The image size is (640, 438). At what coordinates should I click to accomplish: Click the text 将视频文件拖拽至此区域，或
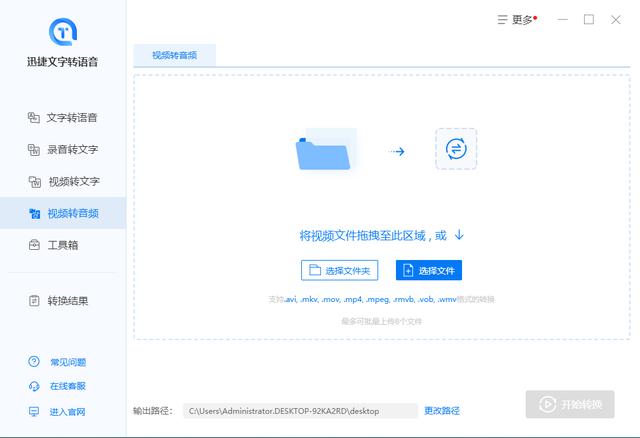pos(373,236)
